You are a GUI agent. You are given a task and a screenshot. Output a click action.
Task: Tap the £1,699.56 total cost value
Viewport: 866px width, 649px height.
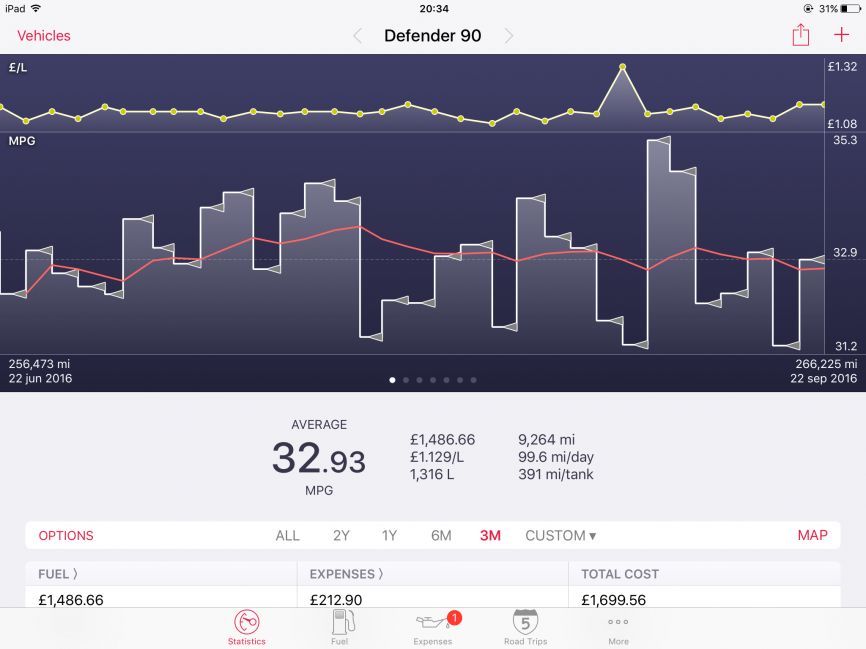[614, 600]
